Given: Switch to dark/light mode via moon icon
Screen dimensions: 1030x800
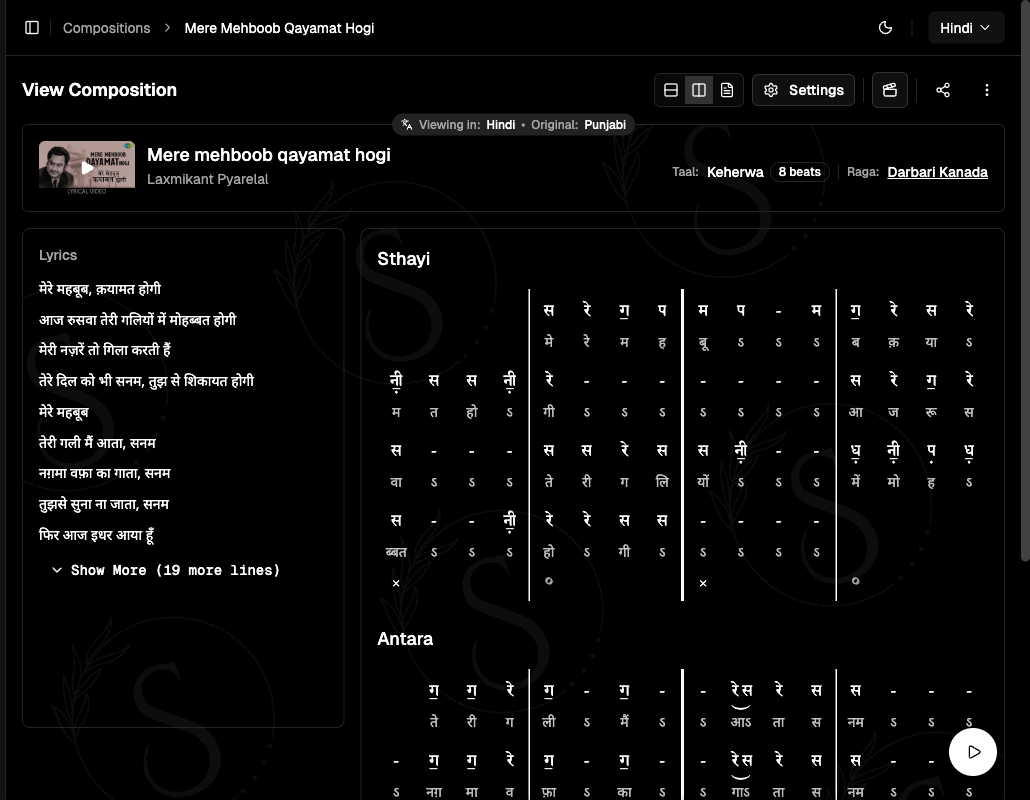Looking at the screenshot, I should [x=885, y=27].
